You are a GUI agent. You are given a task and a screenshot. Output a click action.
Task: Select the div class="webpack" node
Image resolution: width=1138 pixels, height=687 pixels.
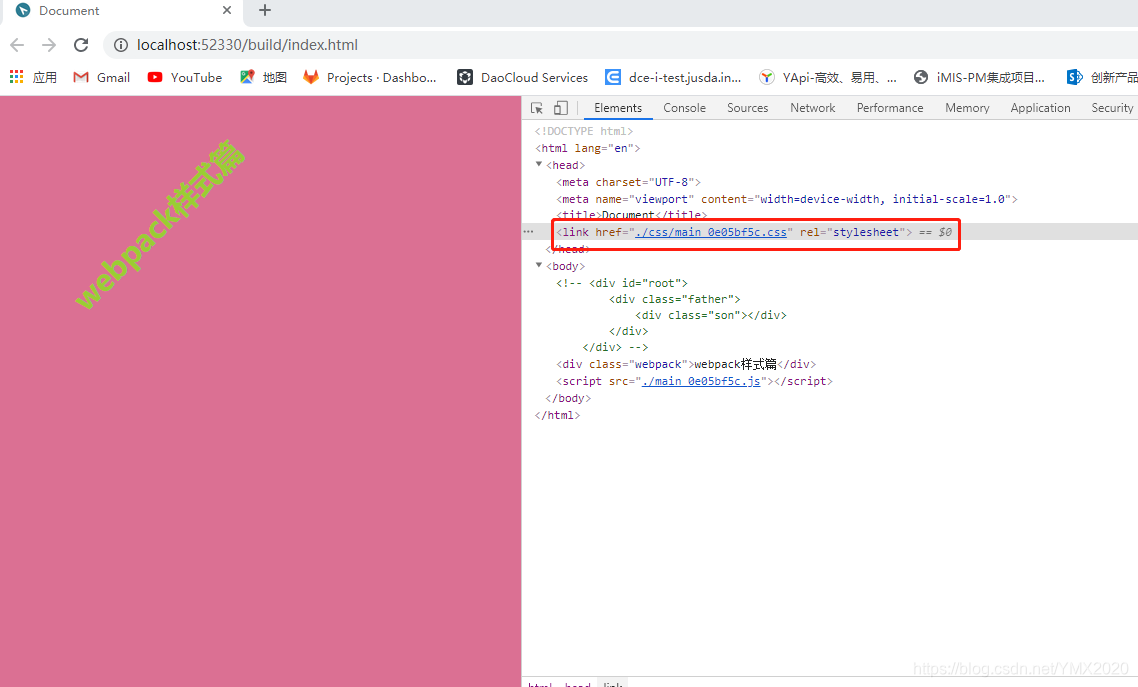coord(686,364)
